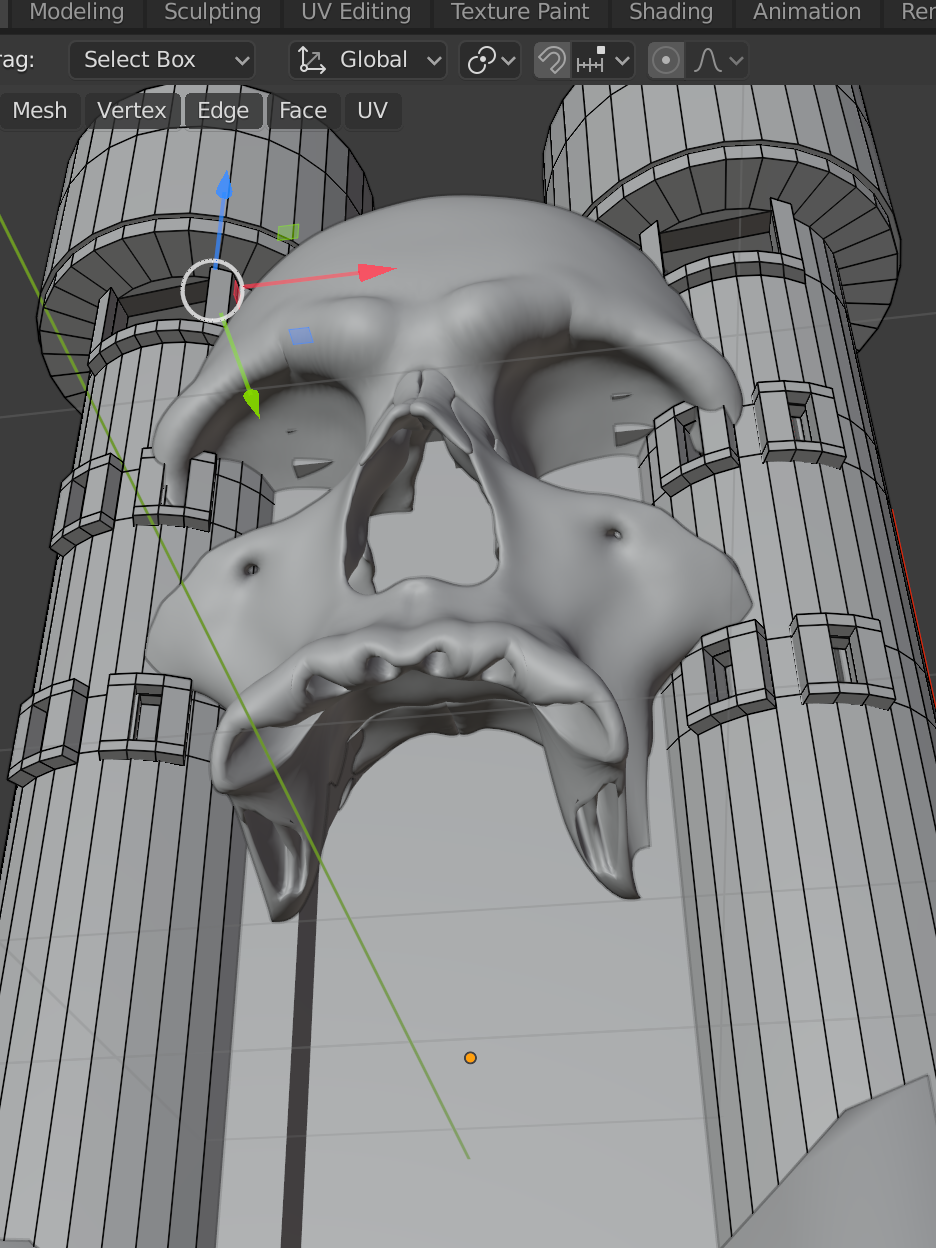This screenshot has width=936, height=1248.
Task: Click the green plane handle square on gizmo
Action: (x=288, y=233)
